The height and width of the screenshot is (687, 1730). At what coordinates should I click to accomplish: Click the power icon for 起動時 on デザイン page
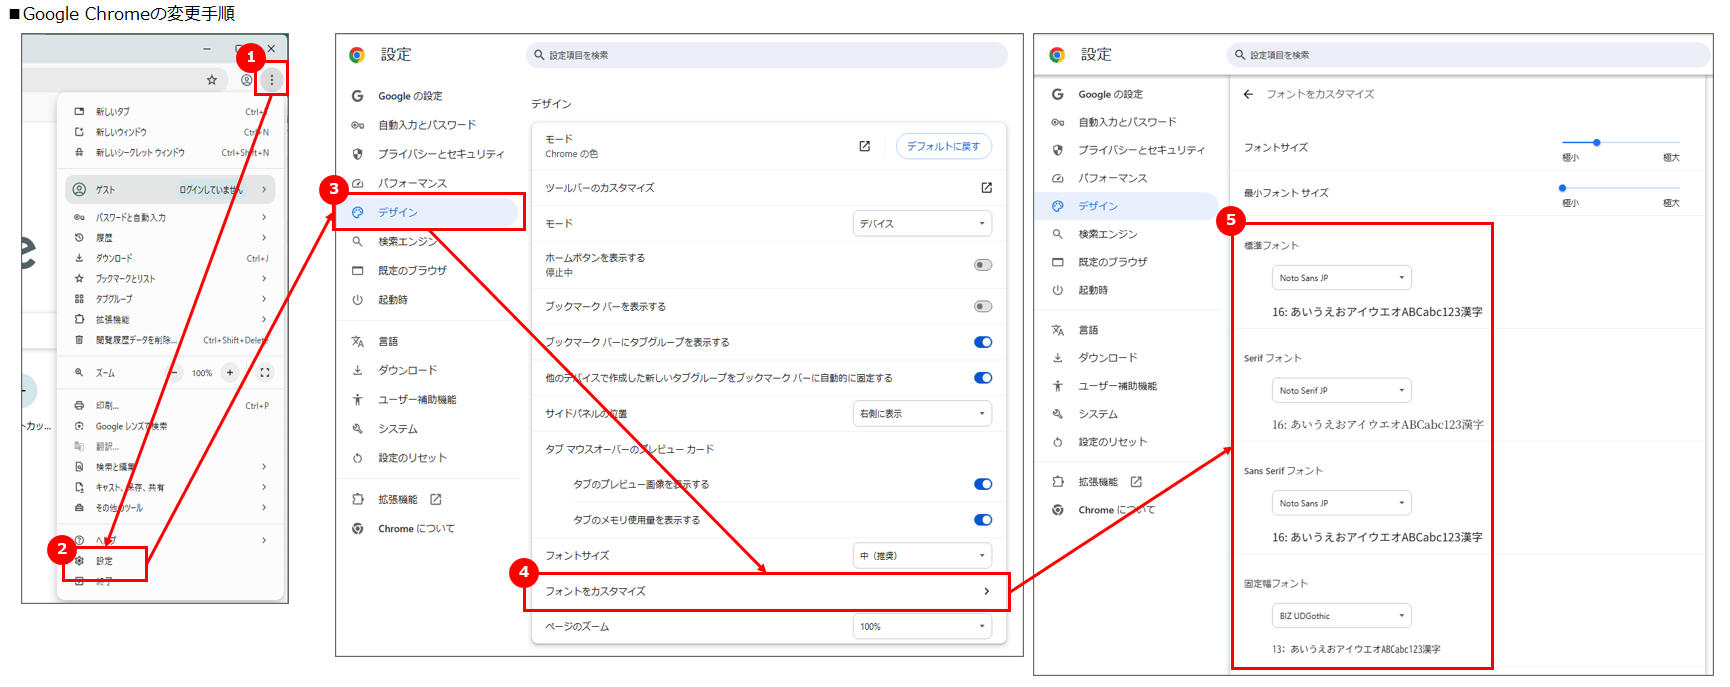click(357, 300)
